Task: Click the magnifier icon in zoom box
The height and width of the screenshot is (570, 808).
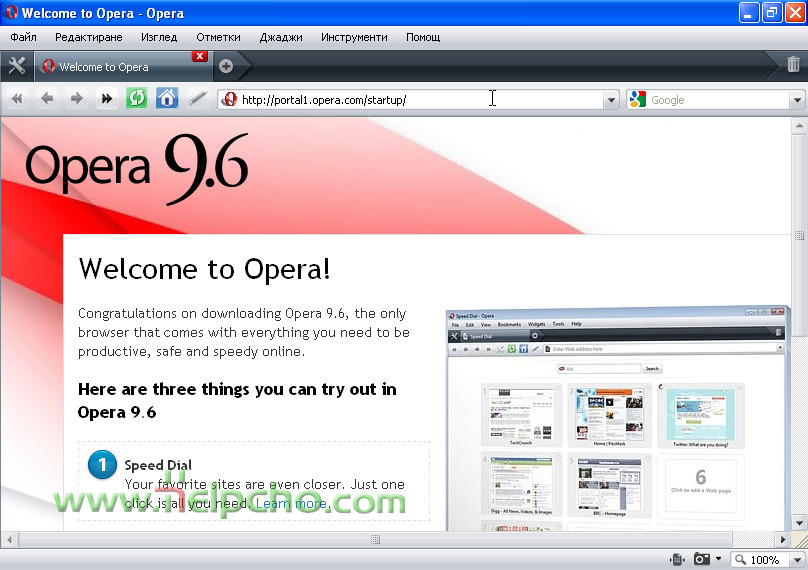Action: pos(740,559)
